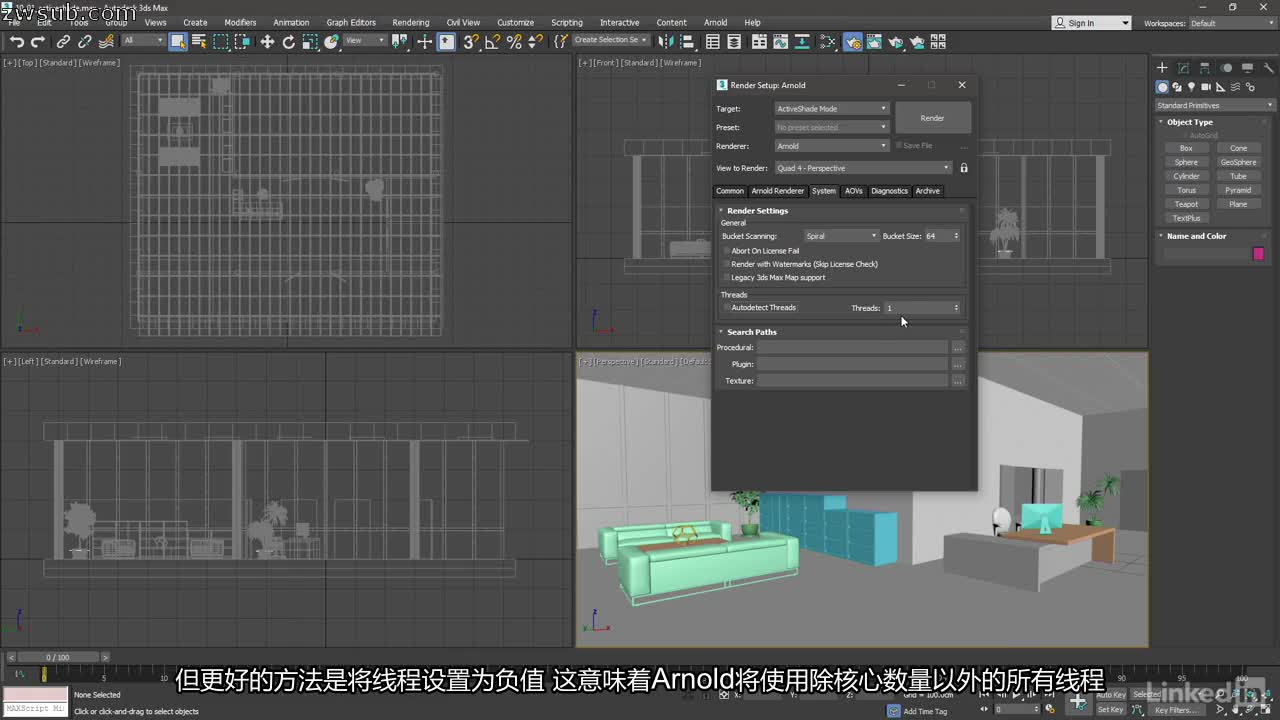Open the Standard Primitives dropdown
Image resolution: width=1280 pixels, height=720 pixels.
[1215, 105]
